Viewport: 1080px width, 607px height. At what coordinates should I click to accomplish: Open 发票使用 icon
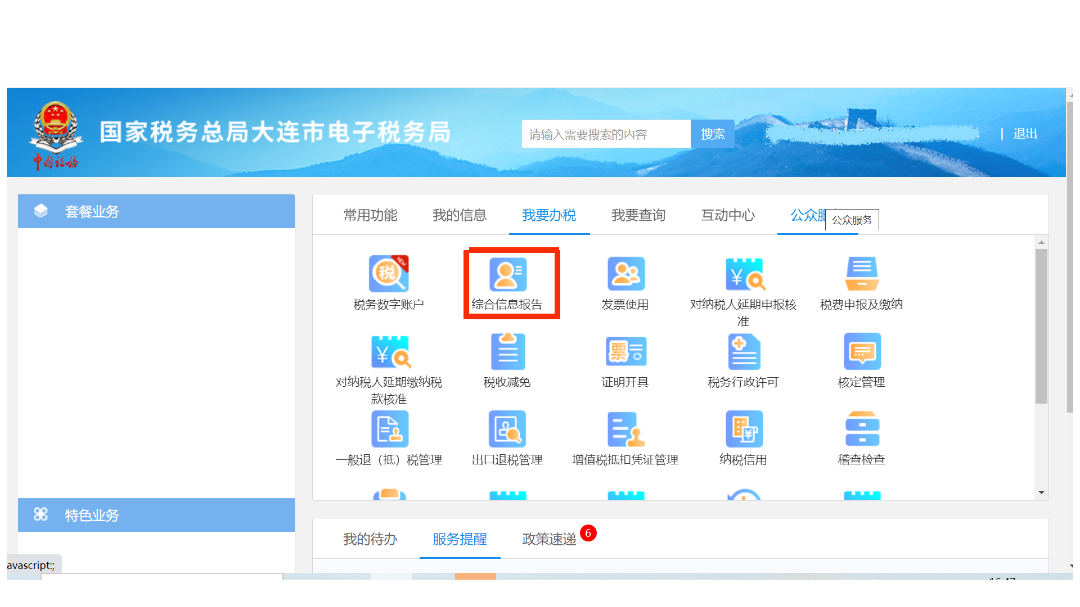click(x=625, y=274)
